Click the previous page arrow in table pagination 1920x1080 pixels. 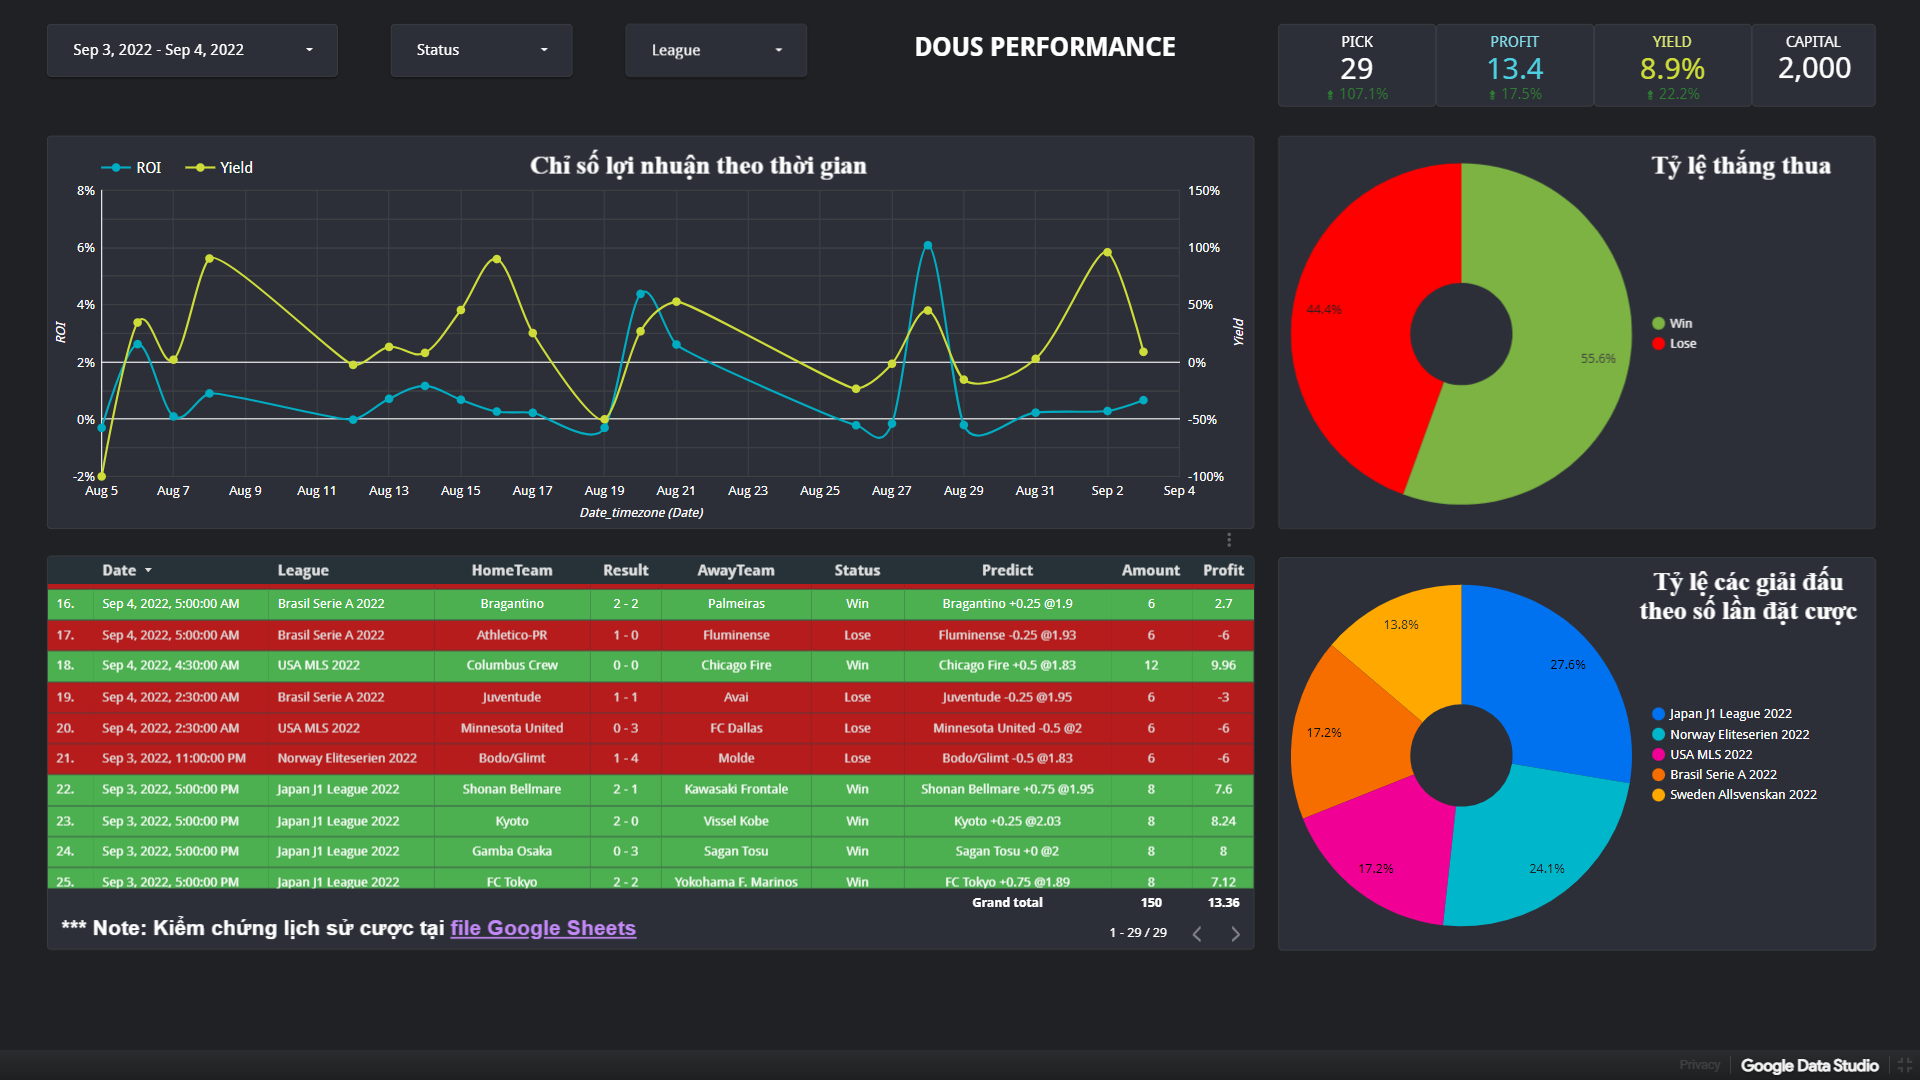pos(1197,934)
